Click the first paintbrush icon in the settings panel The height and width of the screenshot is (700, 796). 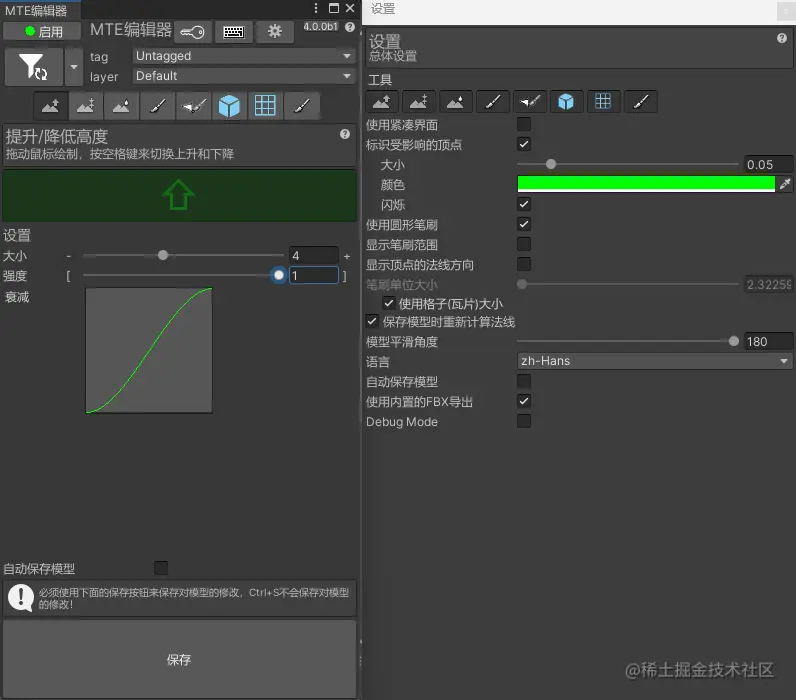492,102
